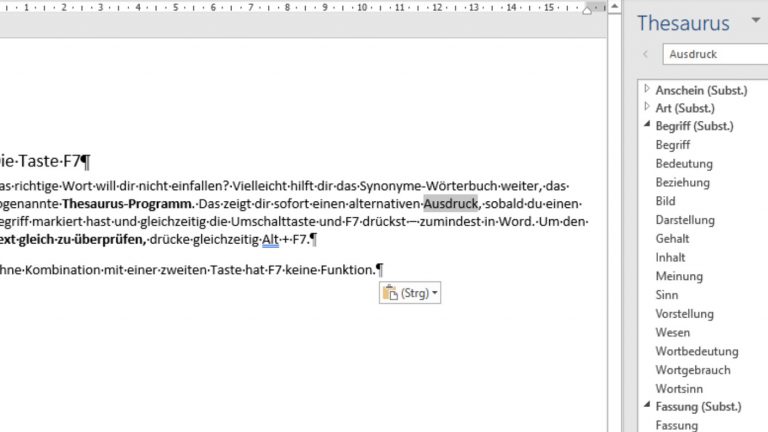Click the right indent marker on ruler

[587, 9]
